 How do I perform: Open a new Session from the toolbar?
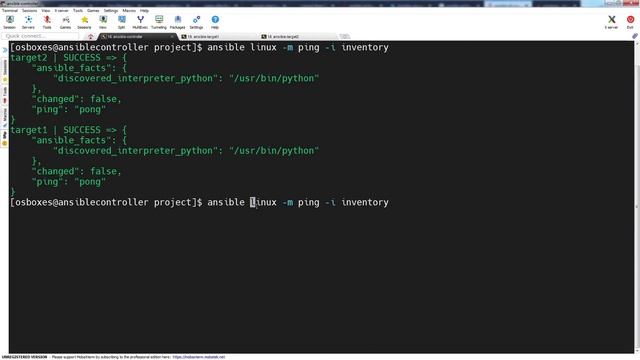[x=9, y=22]
